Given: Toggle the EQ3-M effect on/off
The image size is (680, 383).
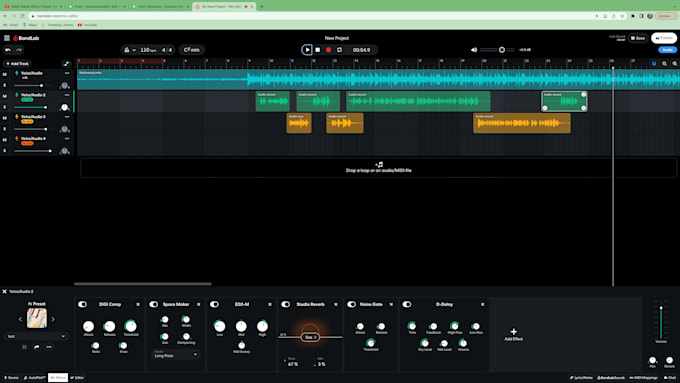Looking at the screenshot, I should pos(214,304).
